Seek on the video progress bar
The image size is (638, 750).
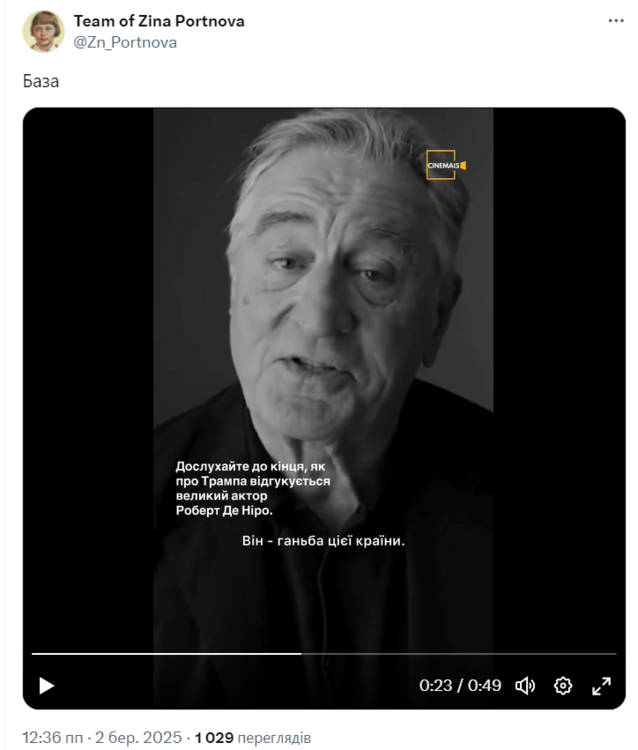coord(324,653)
